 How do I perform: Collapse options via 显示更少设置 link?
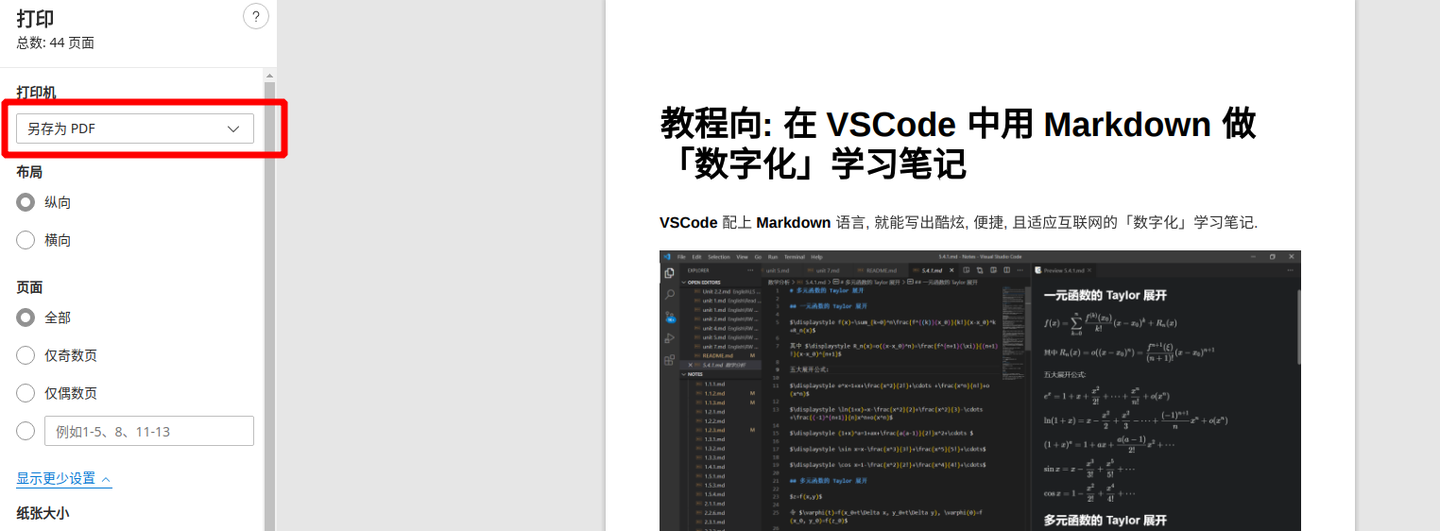tap(64, 479)
